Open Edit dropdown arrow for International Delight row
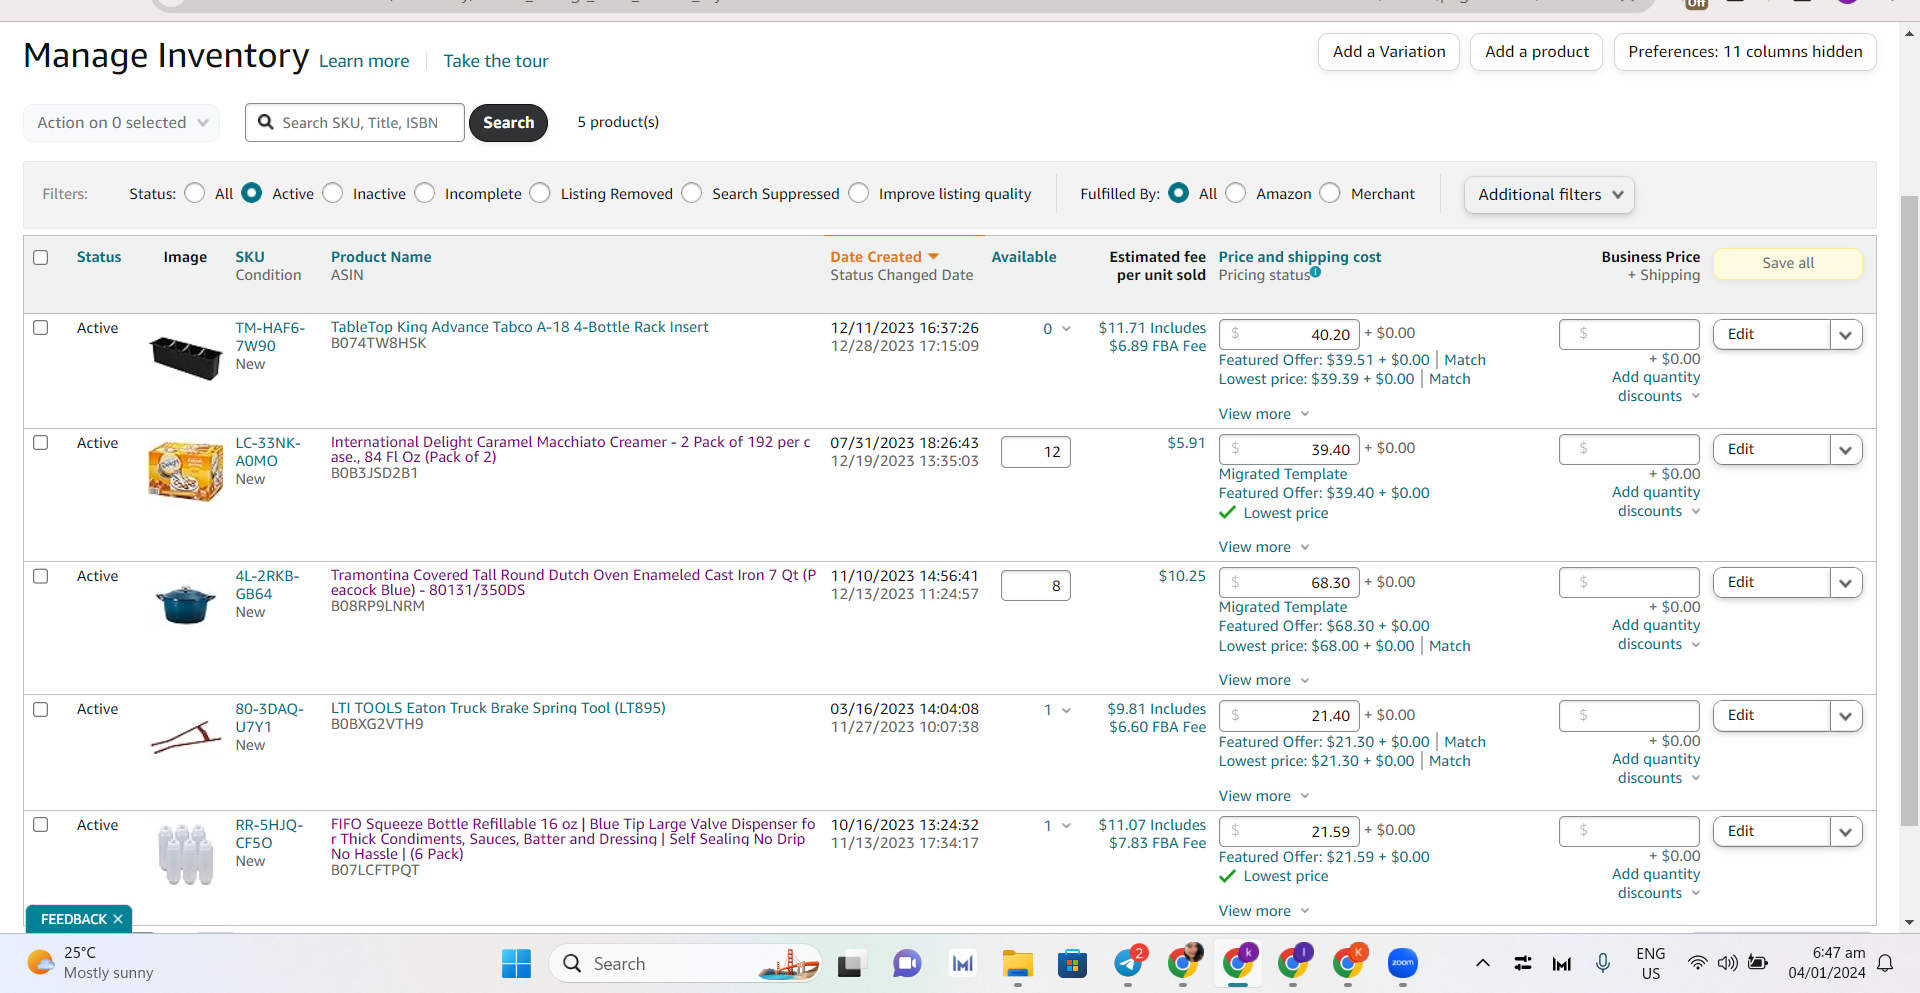Screen dimensions: 1920x993 [x=1846, y=450]
